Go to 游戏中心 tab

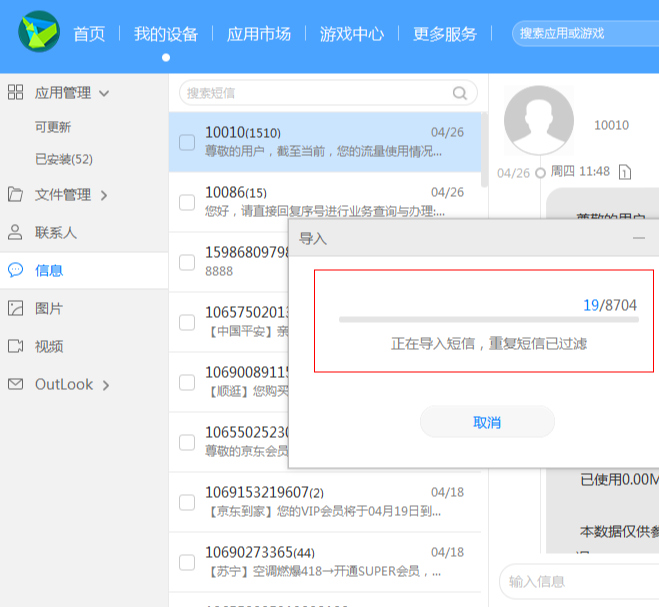352,34
